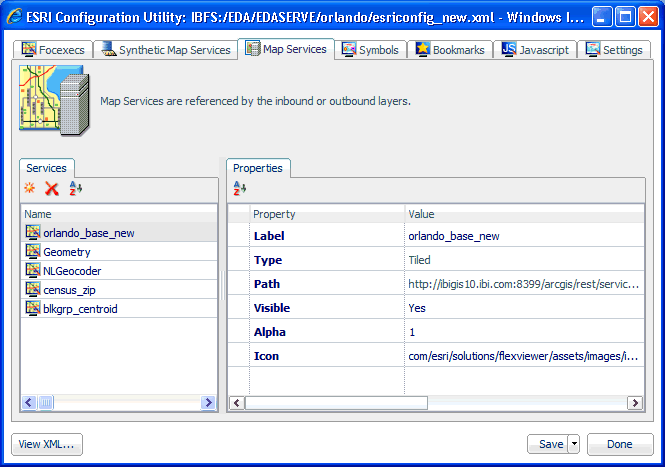Go to the Bookmarks tab
The height and width of the screenshot is (467, 665).
[x=450, y=50]
